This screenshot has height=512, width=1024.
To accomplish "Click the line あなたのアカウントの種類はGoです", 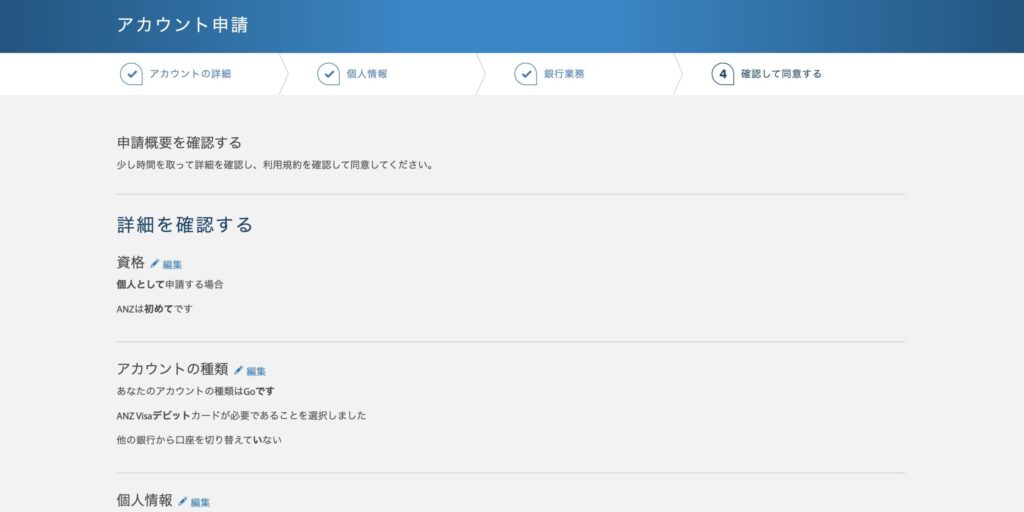I will pyautogui.click(x=196, y=391).
